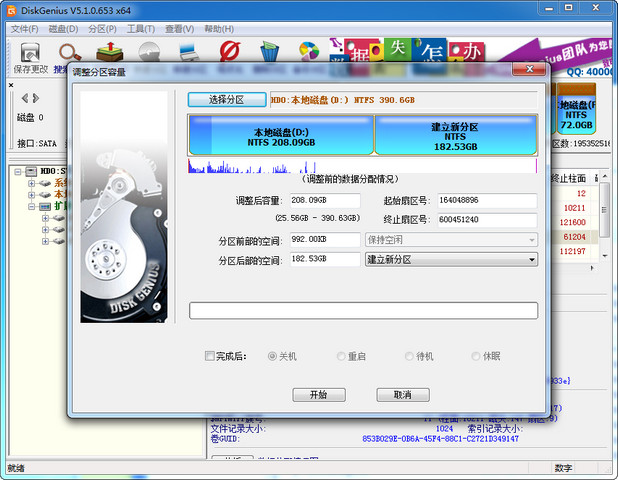Expand the second partition node under HD0
This screenshot has height=480, width=618.
point(32,195)
